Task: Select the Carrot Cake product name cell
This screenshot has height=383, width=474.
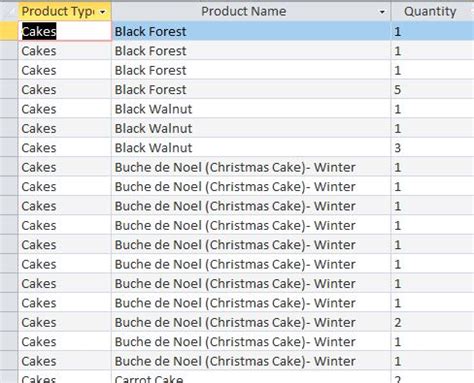Action: [251, 377]
